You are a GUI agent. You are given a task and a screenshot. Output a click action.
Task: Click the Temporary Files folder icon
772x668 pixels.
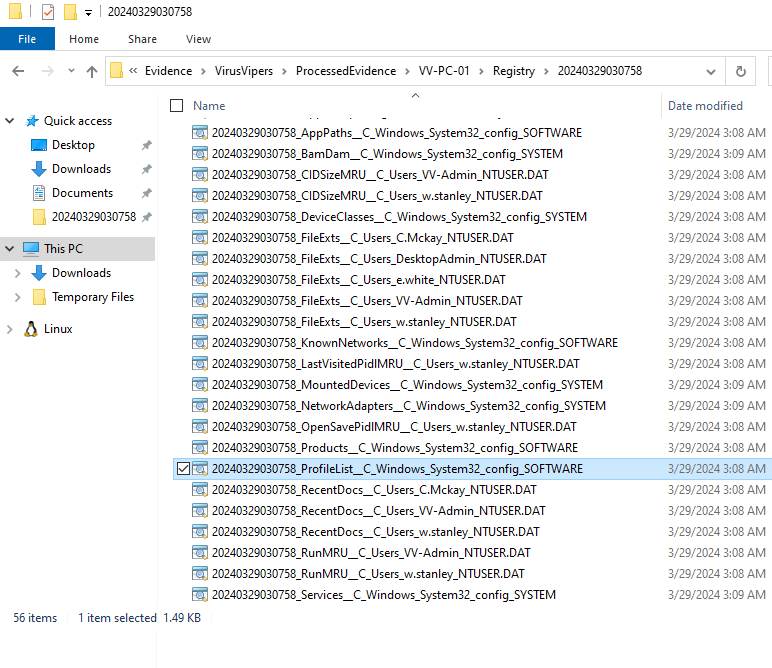pos(39,297)
